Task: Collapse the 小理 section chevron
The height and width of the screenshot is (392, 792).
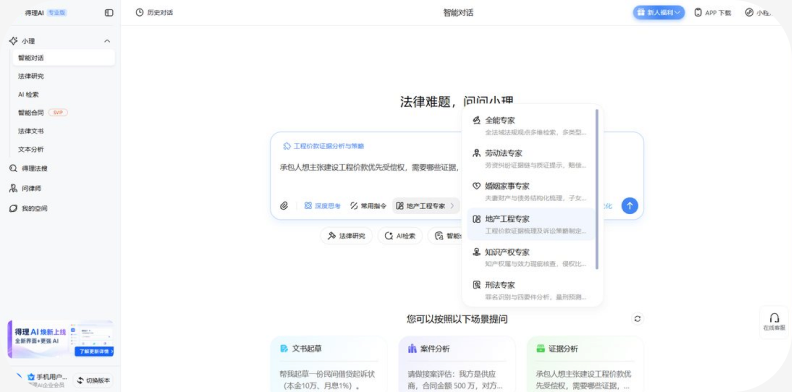Action: 107,41
